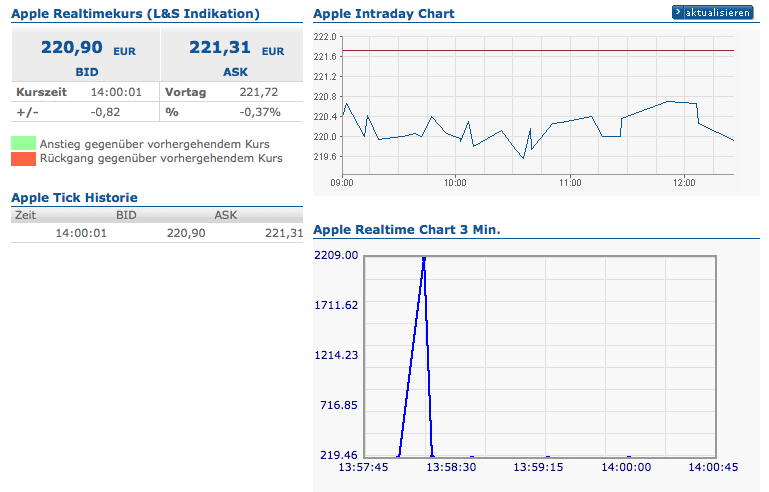The height and width of the screenshot is (492, 769).
Task: Click the Vortag value 221,72
Action: (x=258, y=92)
